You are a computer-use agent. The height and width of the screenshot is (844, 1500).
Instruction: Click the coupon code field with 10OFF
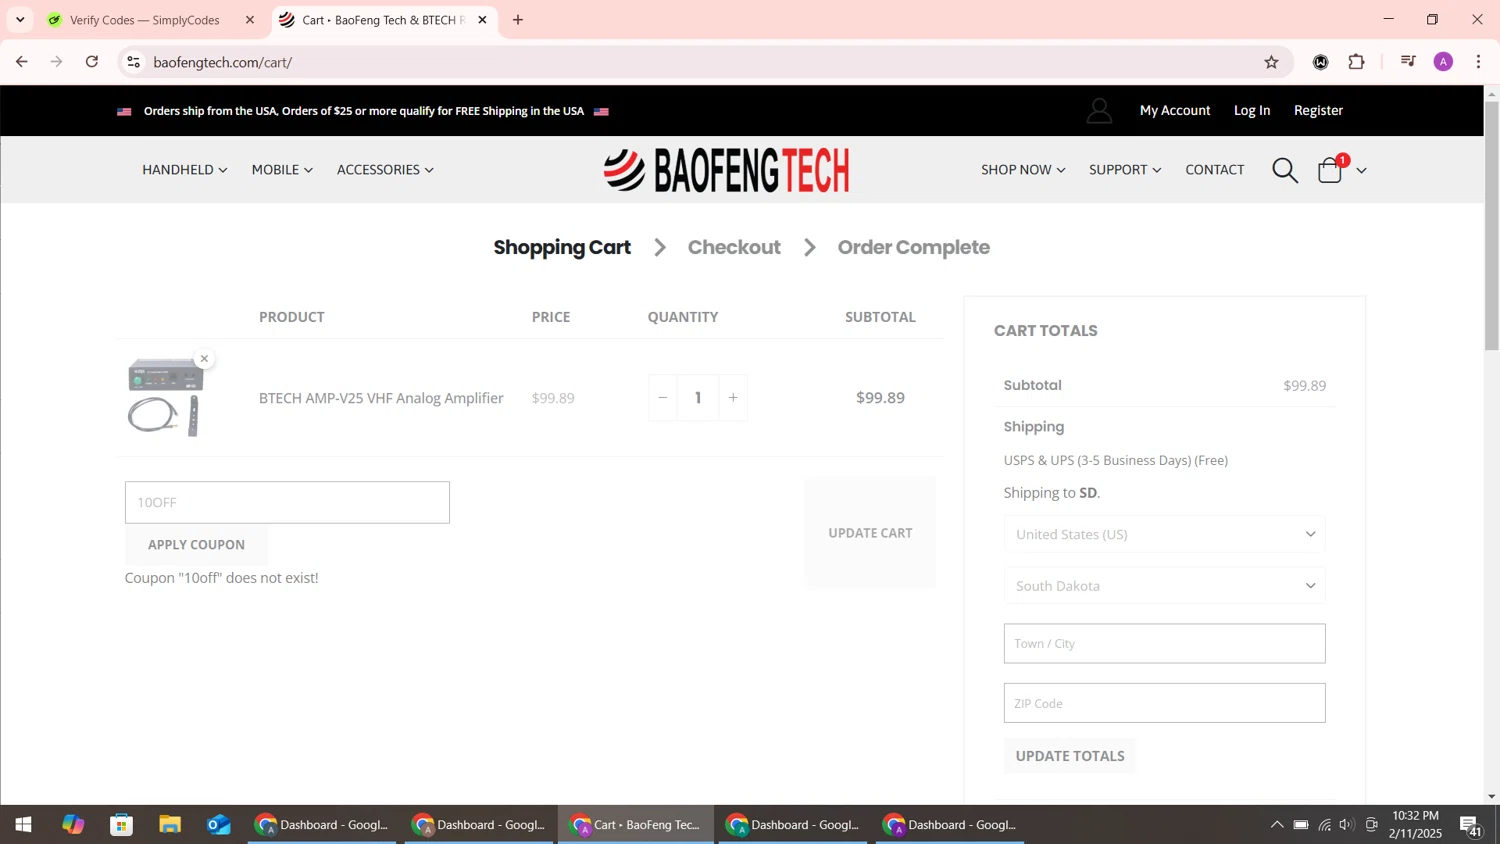[287, 502]
